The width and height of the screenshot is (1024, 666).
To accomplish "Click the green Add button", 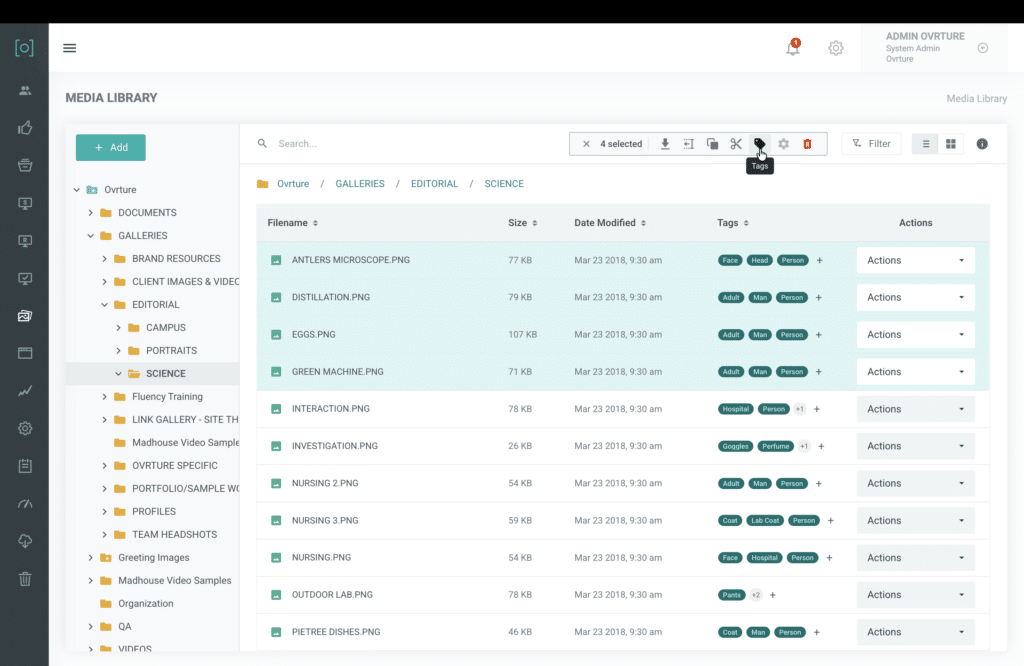I will 110,147.
